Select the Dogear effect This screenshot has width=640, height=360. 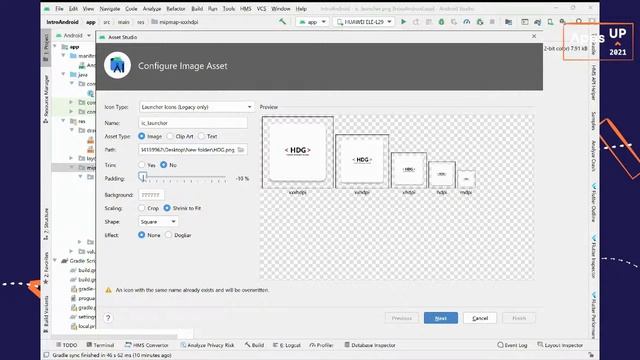[169, 235]
